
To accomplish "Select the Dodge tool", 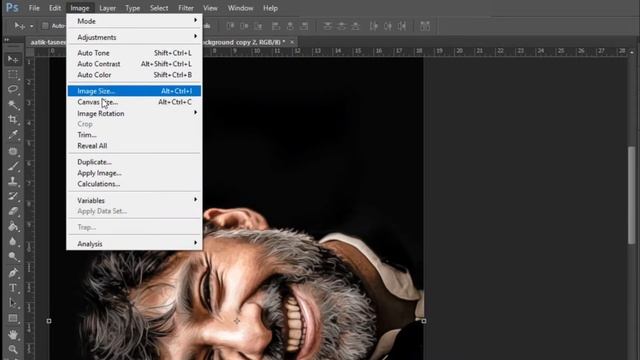I will (13, 257).
